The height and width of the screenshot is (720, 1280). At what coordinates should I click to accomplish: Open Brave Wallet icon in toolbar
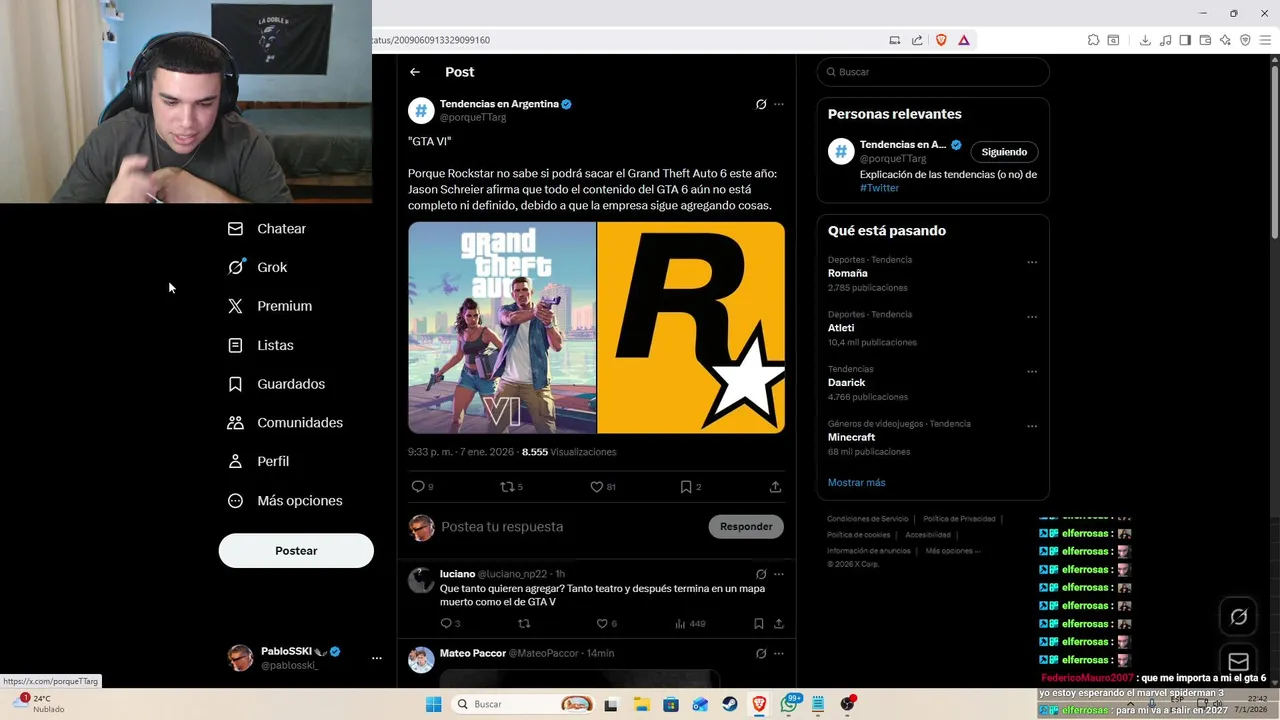pyautogui.click(x=1205, y=40)
